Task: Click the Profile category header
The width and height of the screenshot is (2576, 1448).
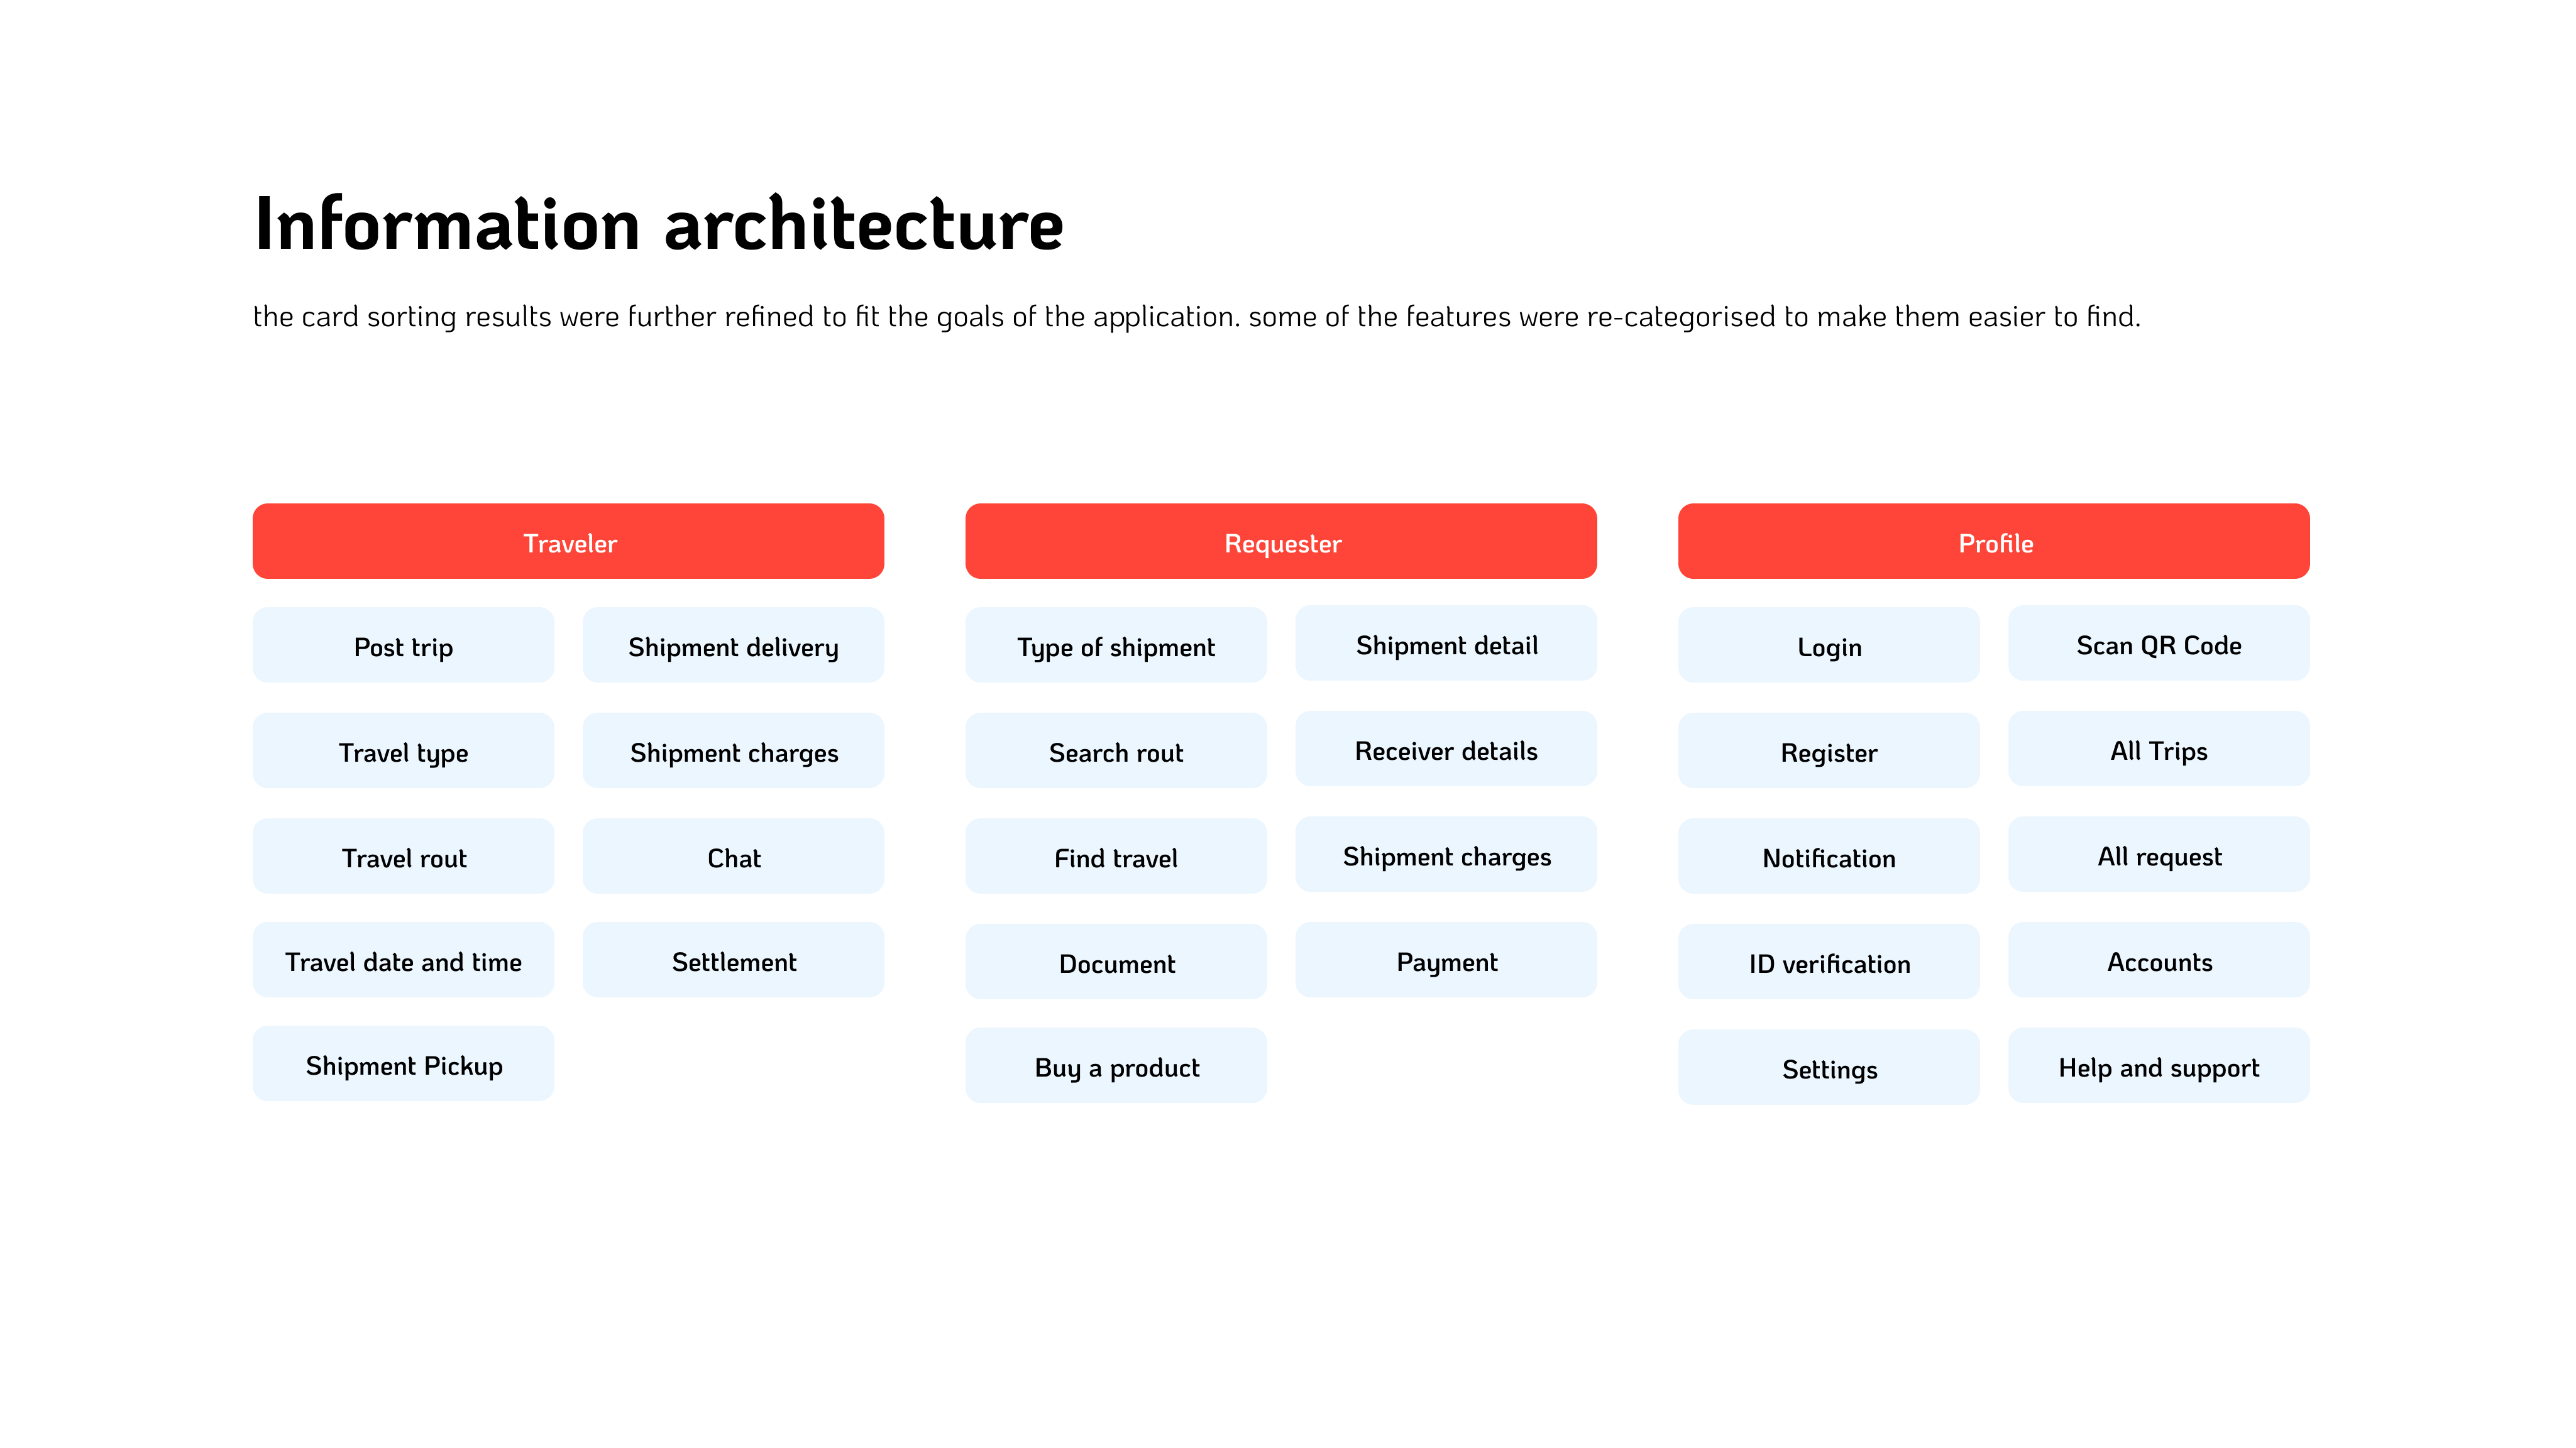Action: coord(1994,541)
